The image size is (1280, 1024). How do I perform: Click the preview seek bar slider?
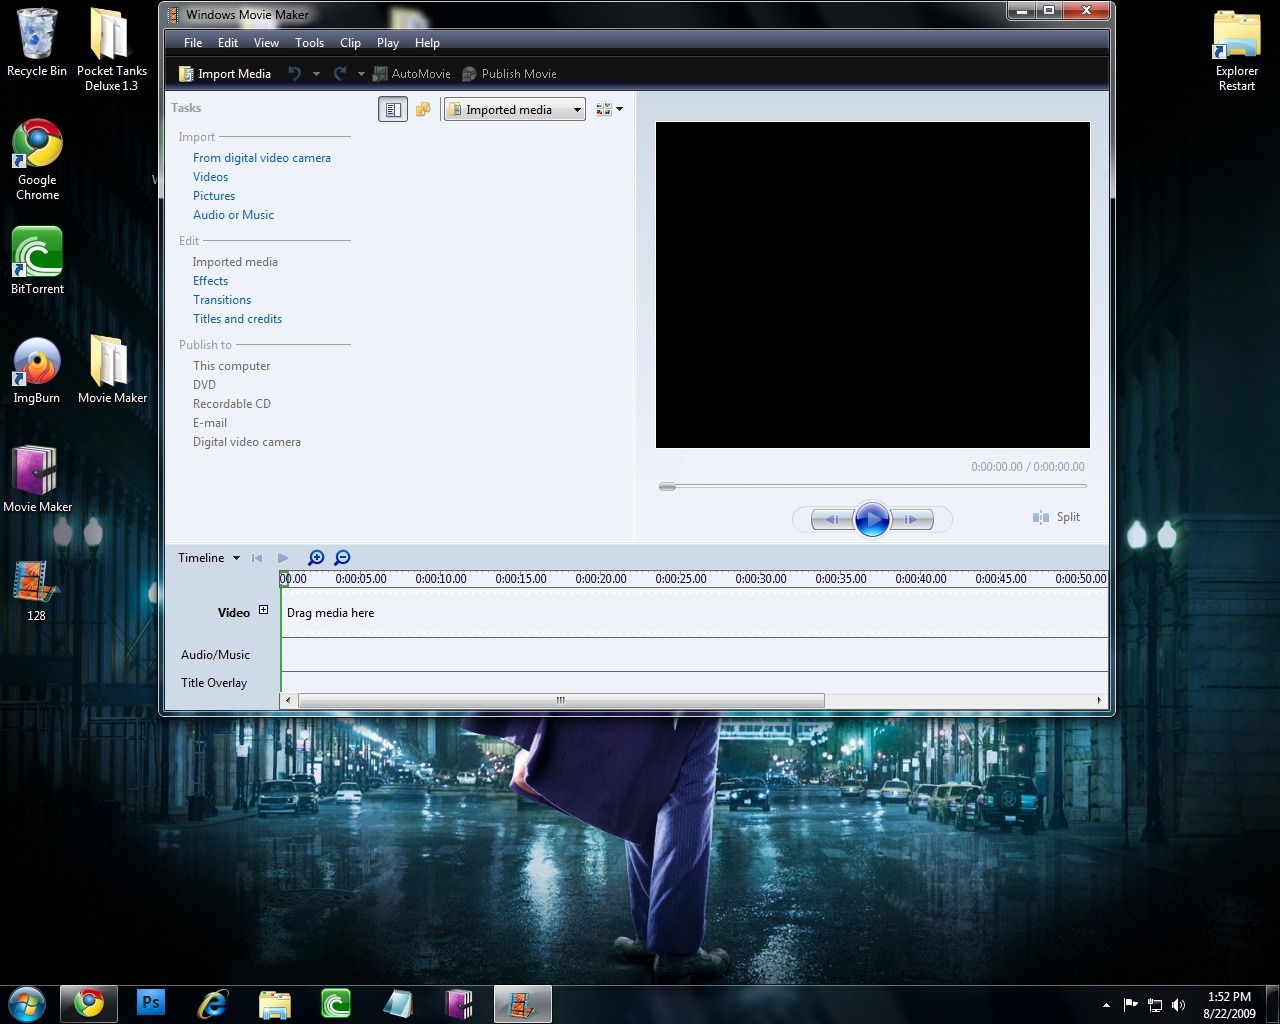point(667,487)
